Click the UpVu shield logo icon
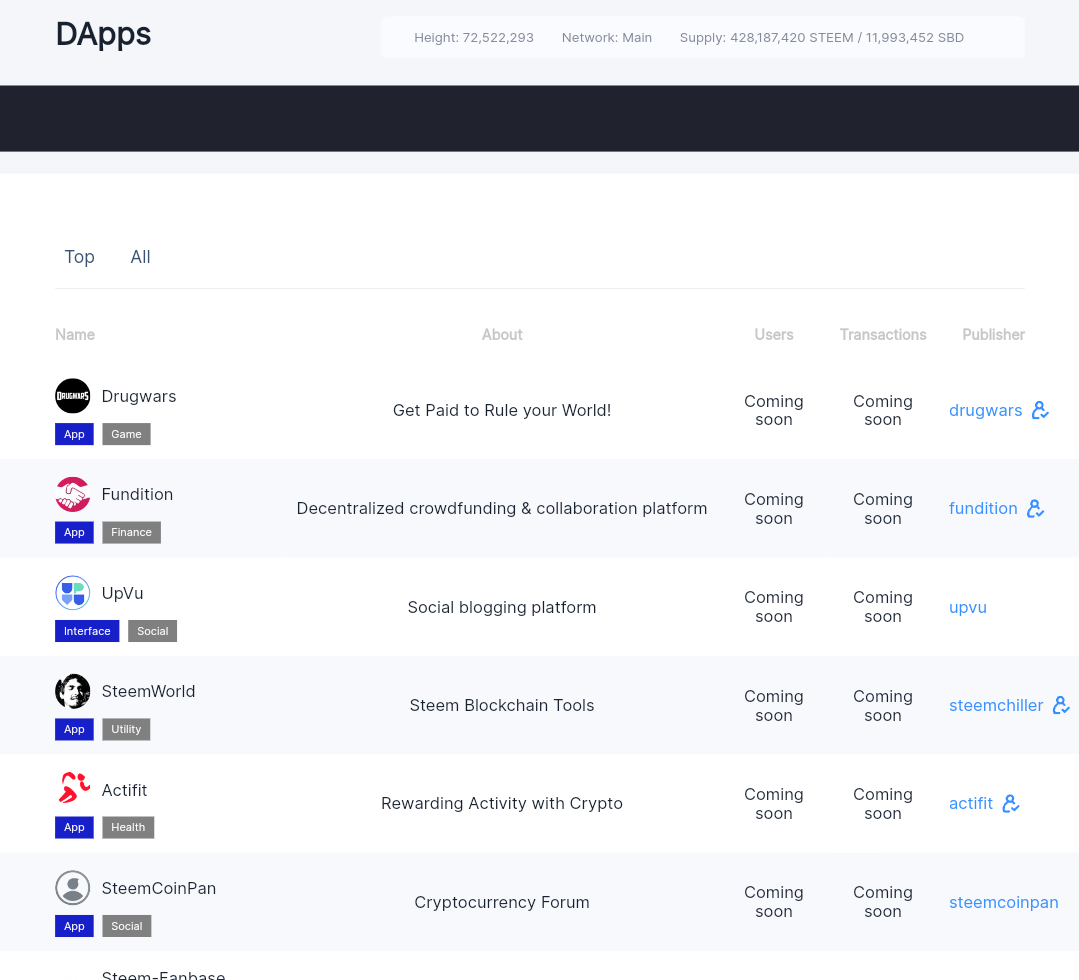 click(72, 593)
